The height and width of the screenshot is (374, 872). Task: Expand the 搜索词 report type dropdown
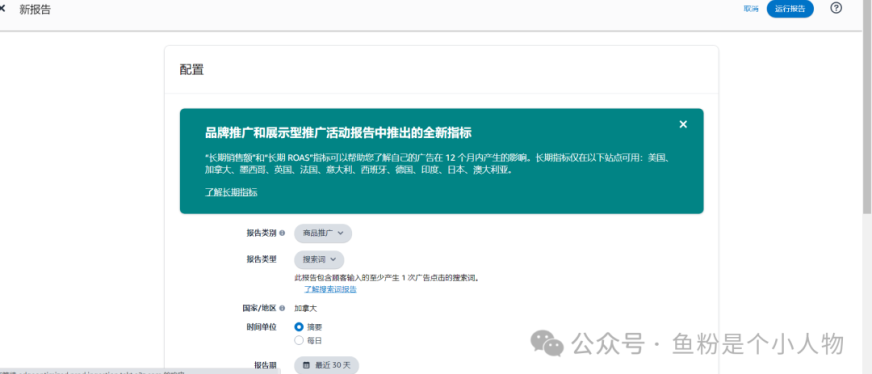point(319,260)
